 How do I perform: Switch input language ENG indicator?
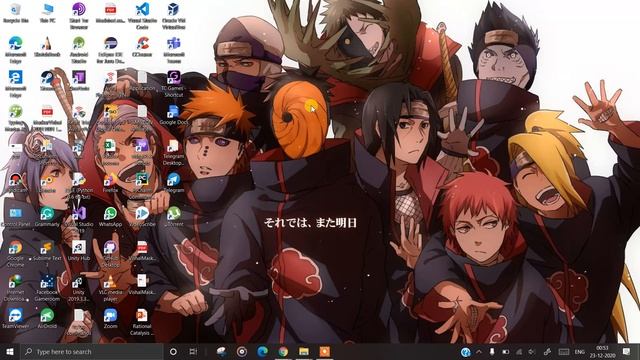pyautogui.click(x=580, y=351)
